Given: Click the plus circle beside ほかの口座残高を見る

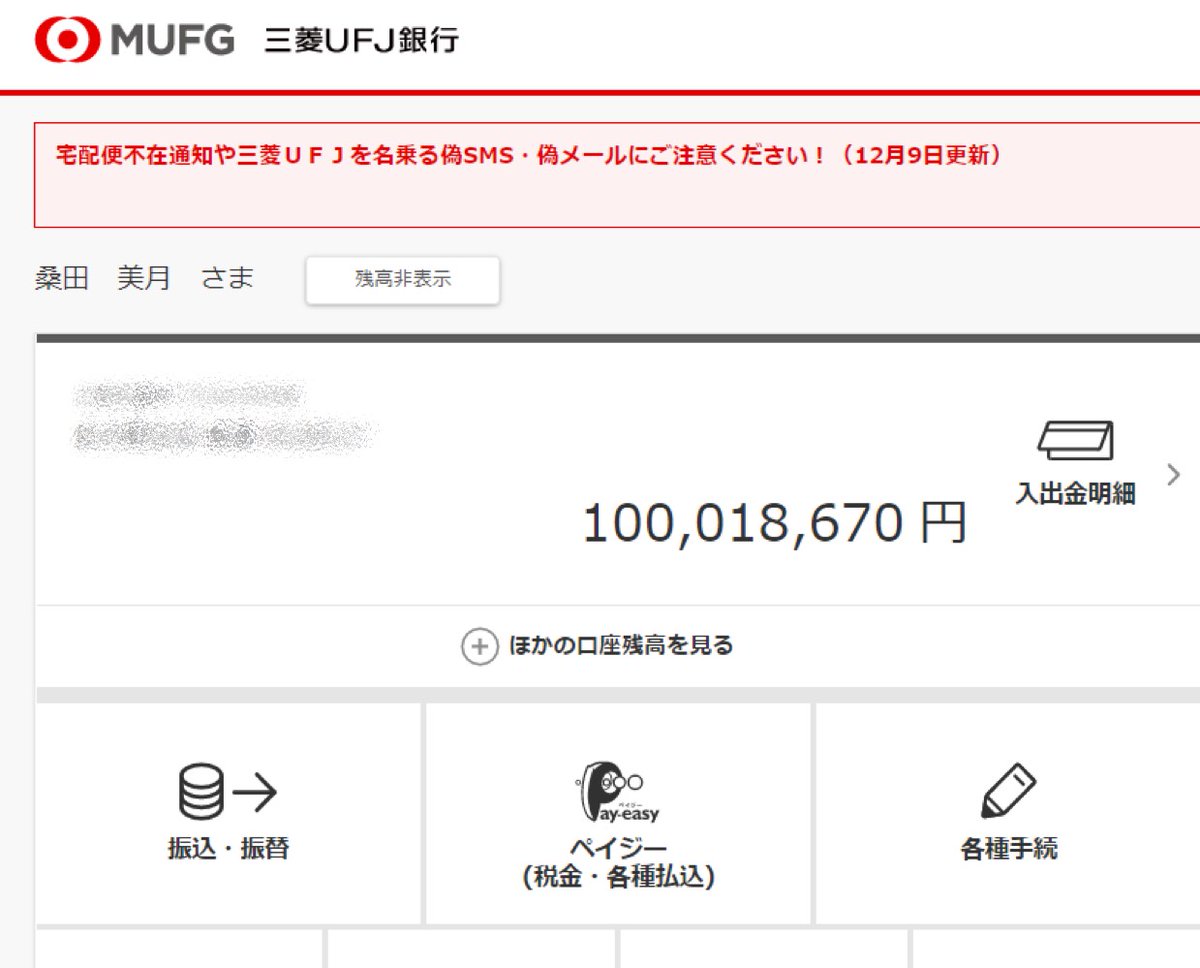Looking at the screenshot, I should point(479,646).
